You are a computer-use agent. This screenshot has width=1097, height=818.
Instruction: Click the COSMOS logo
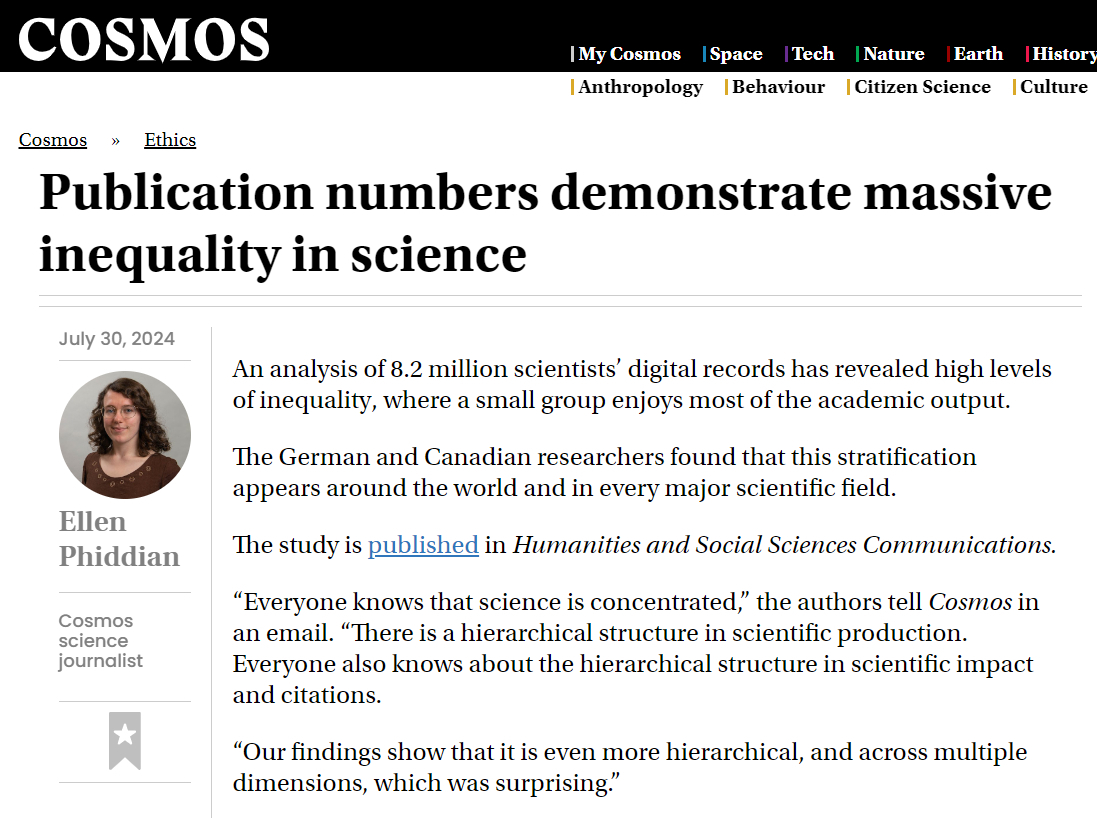pos(144,40)
